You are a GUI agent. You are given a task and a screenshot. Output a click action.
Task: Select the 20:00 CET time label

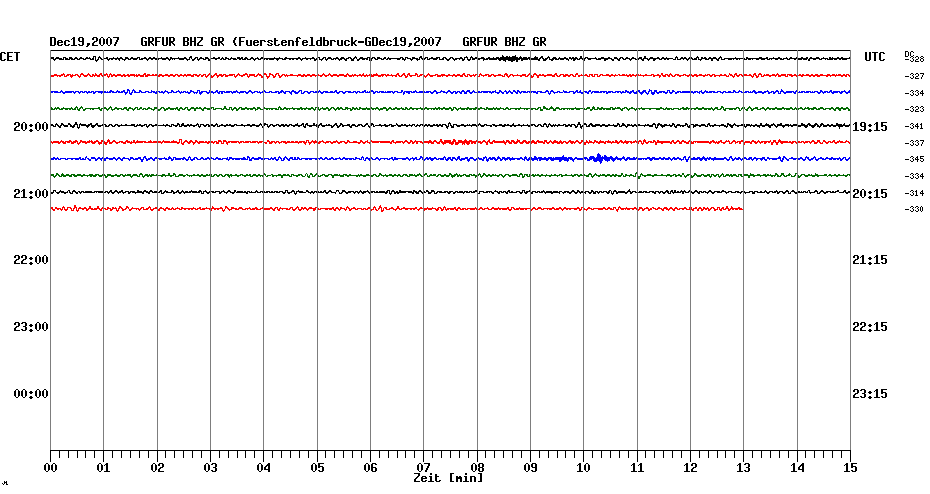pyautogui.click(x=31, y=127)
